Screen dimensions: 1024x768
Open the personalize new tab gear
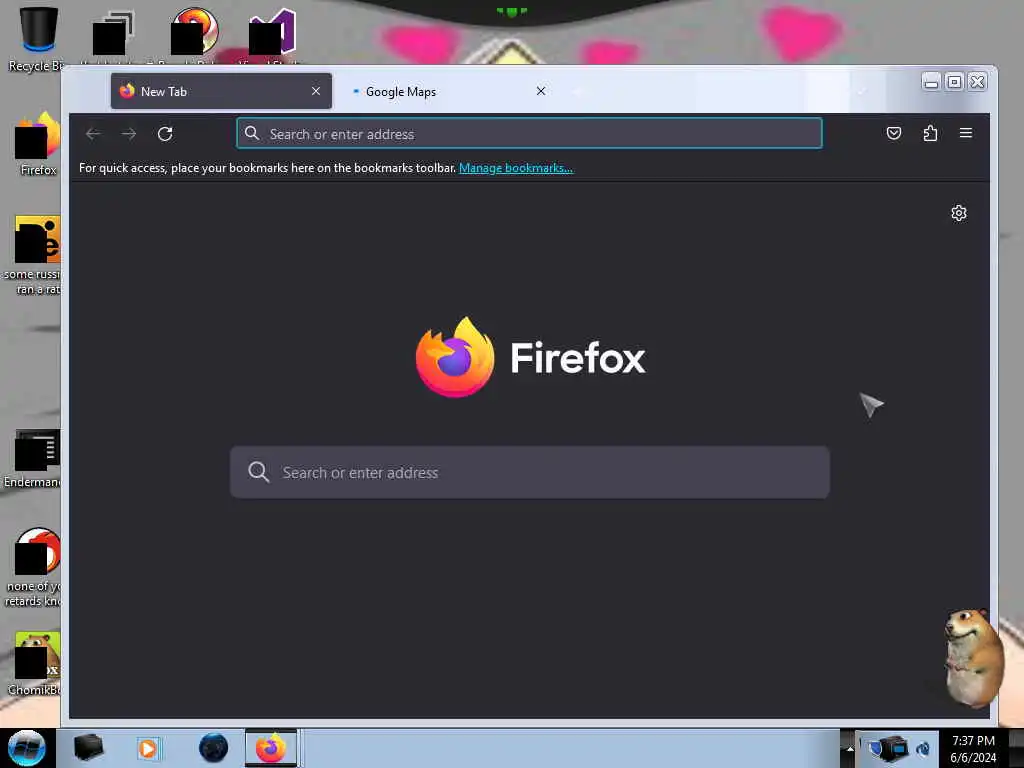[959, 213]
